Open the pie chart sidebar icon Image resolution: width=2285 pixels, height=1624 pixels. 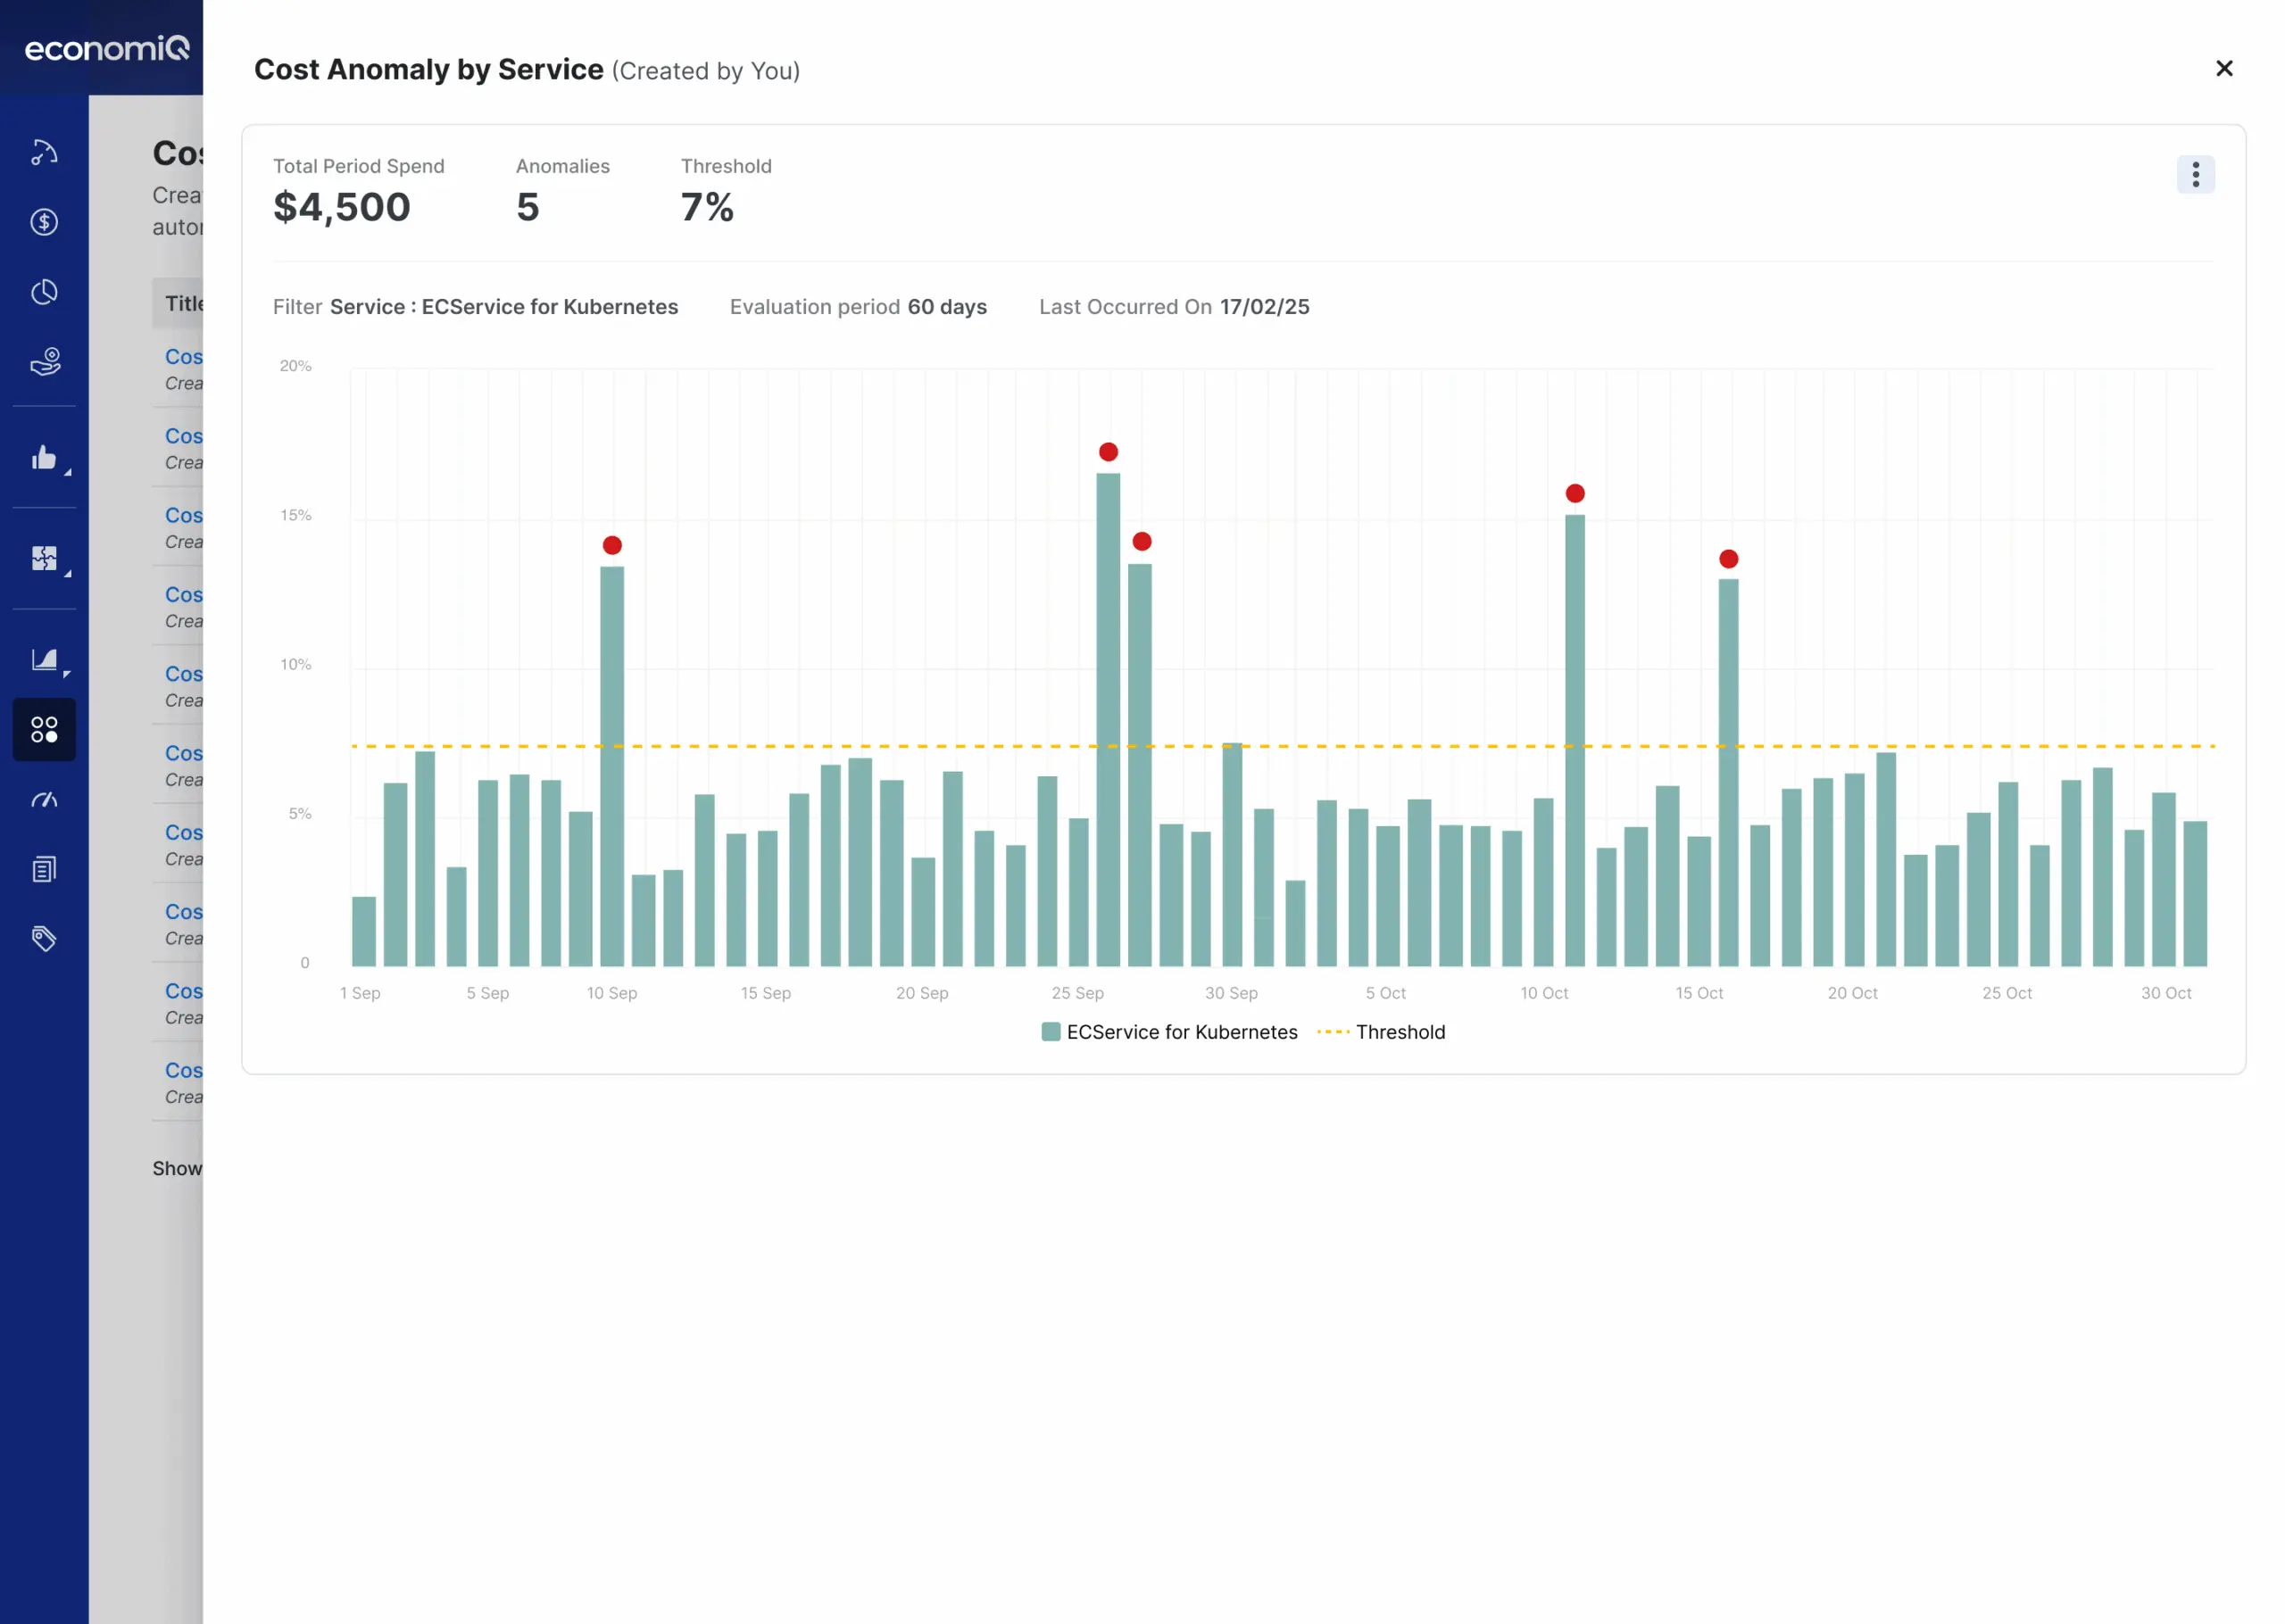[44, 292]
